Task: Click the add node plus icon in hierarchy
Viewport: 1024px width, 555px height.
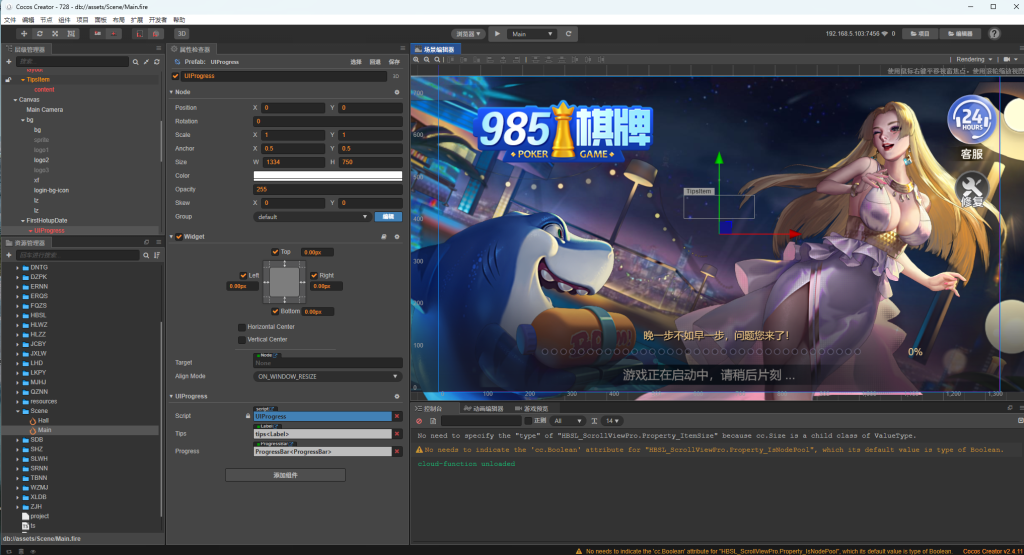Action: (8, 61)
